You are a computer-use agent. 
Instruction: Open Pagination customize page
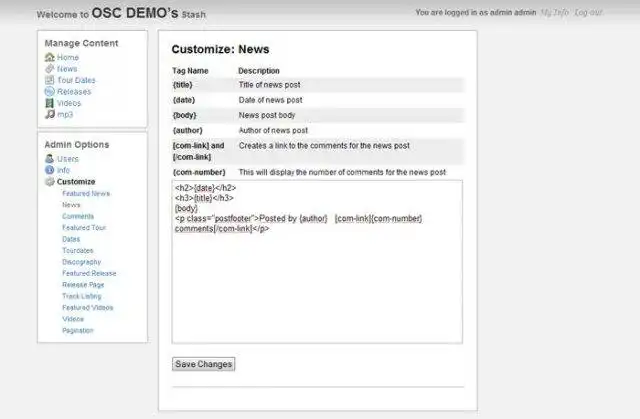coord(78,330)
